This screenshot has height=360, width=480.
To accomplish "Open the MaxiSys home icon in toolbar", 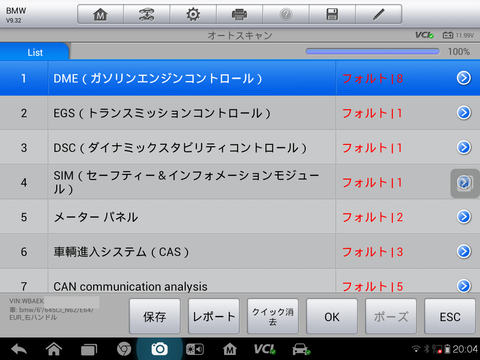I will click(100, 14).
